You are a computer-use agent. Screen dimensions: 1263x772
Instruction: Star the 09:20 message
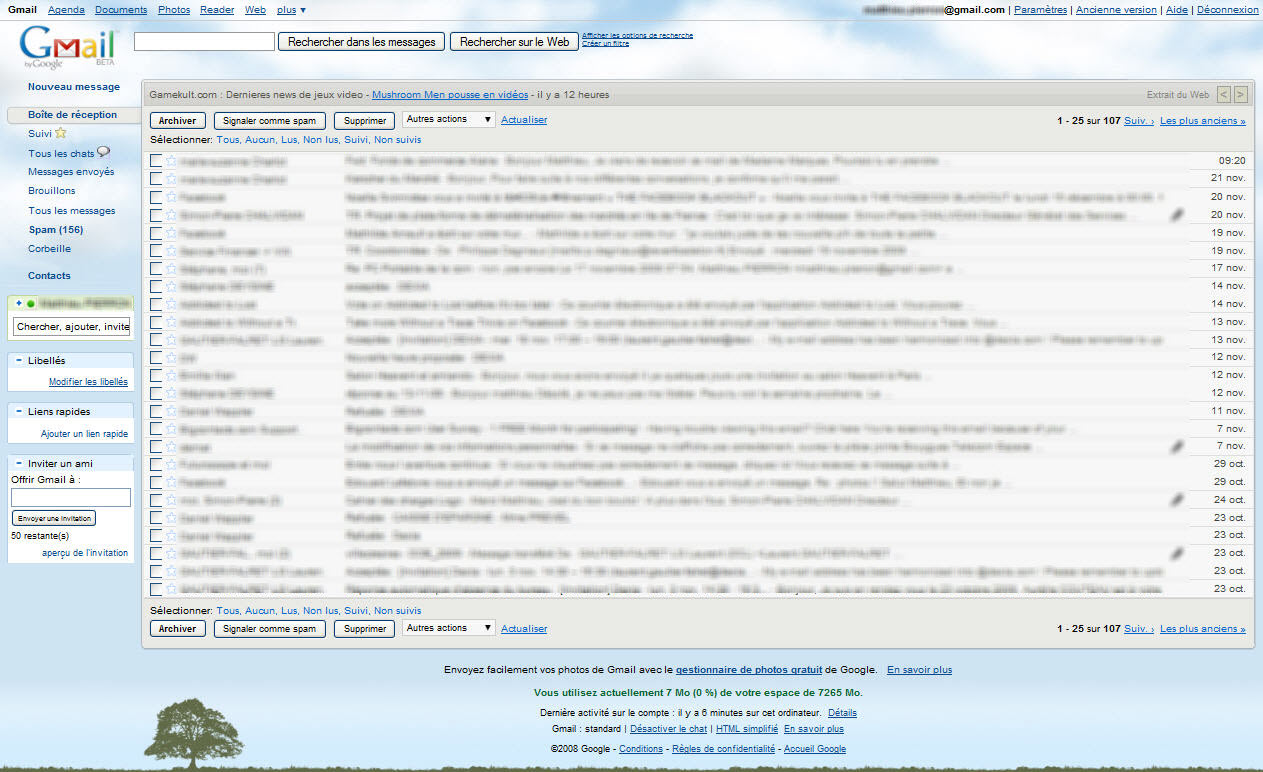171,160
